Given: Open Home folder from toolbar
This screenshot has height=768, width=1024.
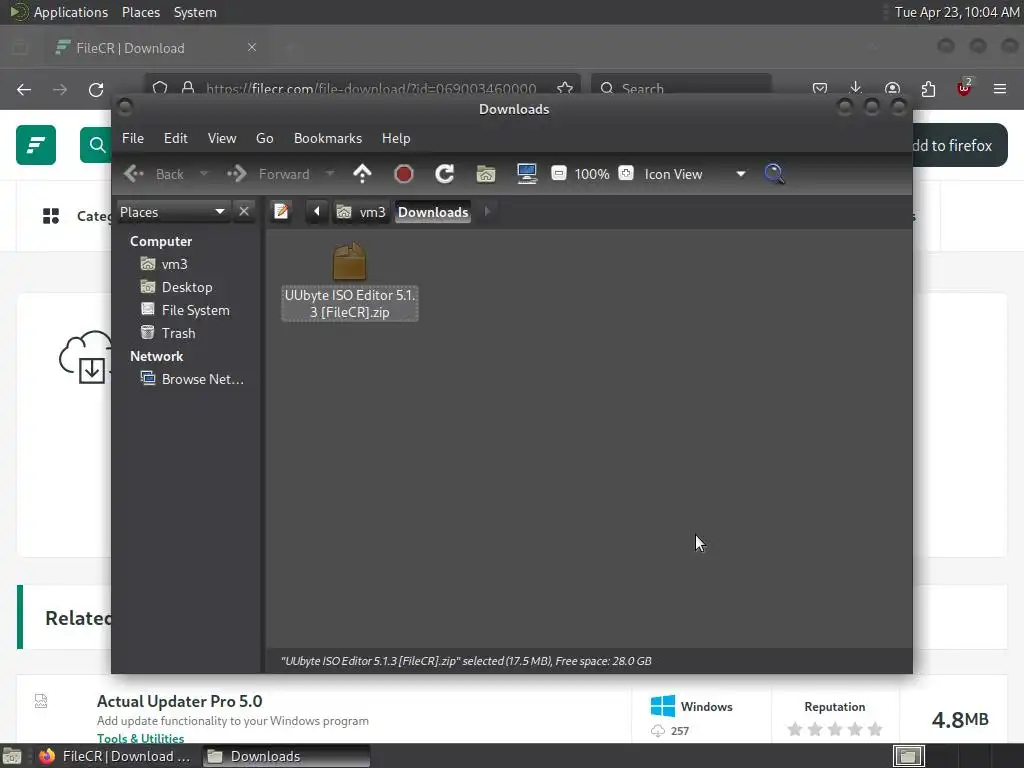Looking at the screenshot, I should click(486, 174).
